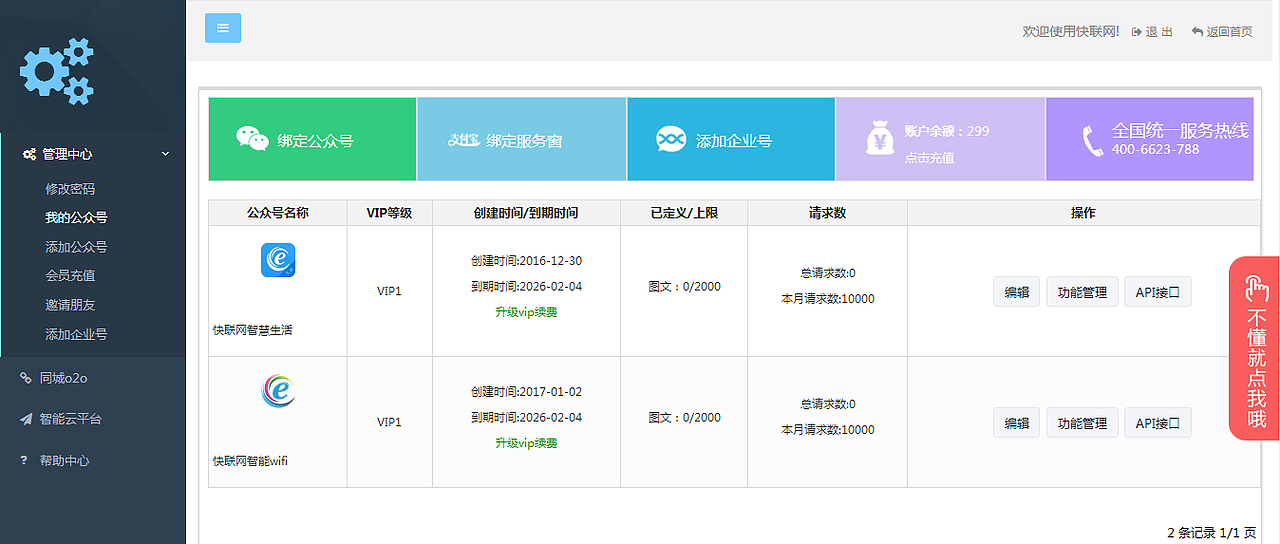The width and height of the screenshot is (1280, 544).
Task: Click the link icon beside 同城o2o
Action: click(26, 377)
